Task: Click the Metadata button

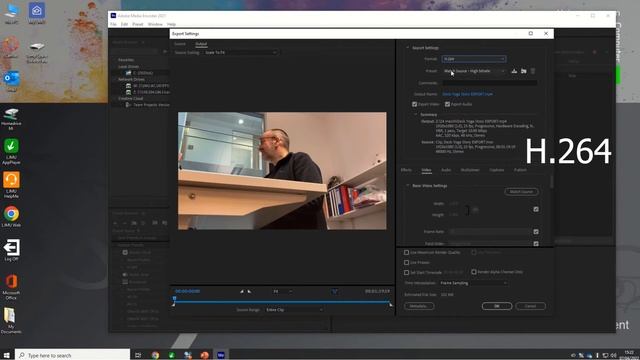Action: [x=419, y=306]
